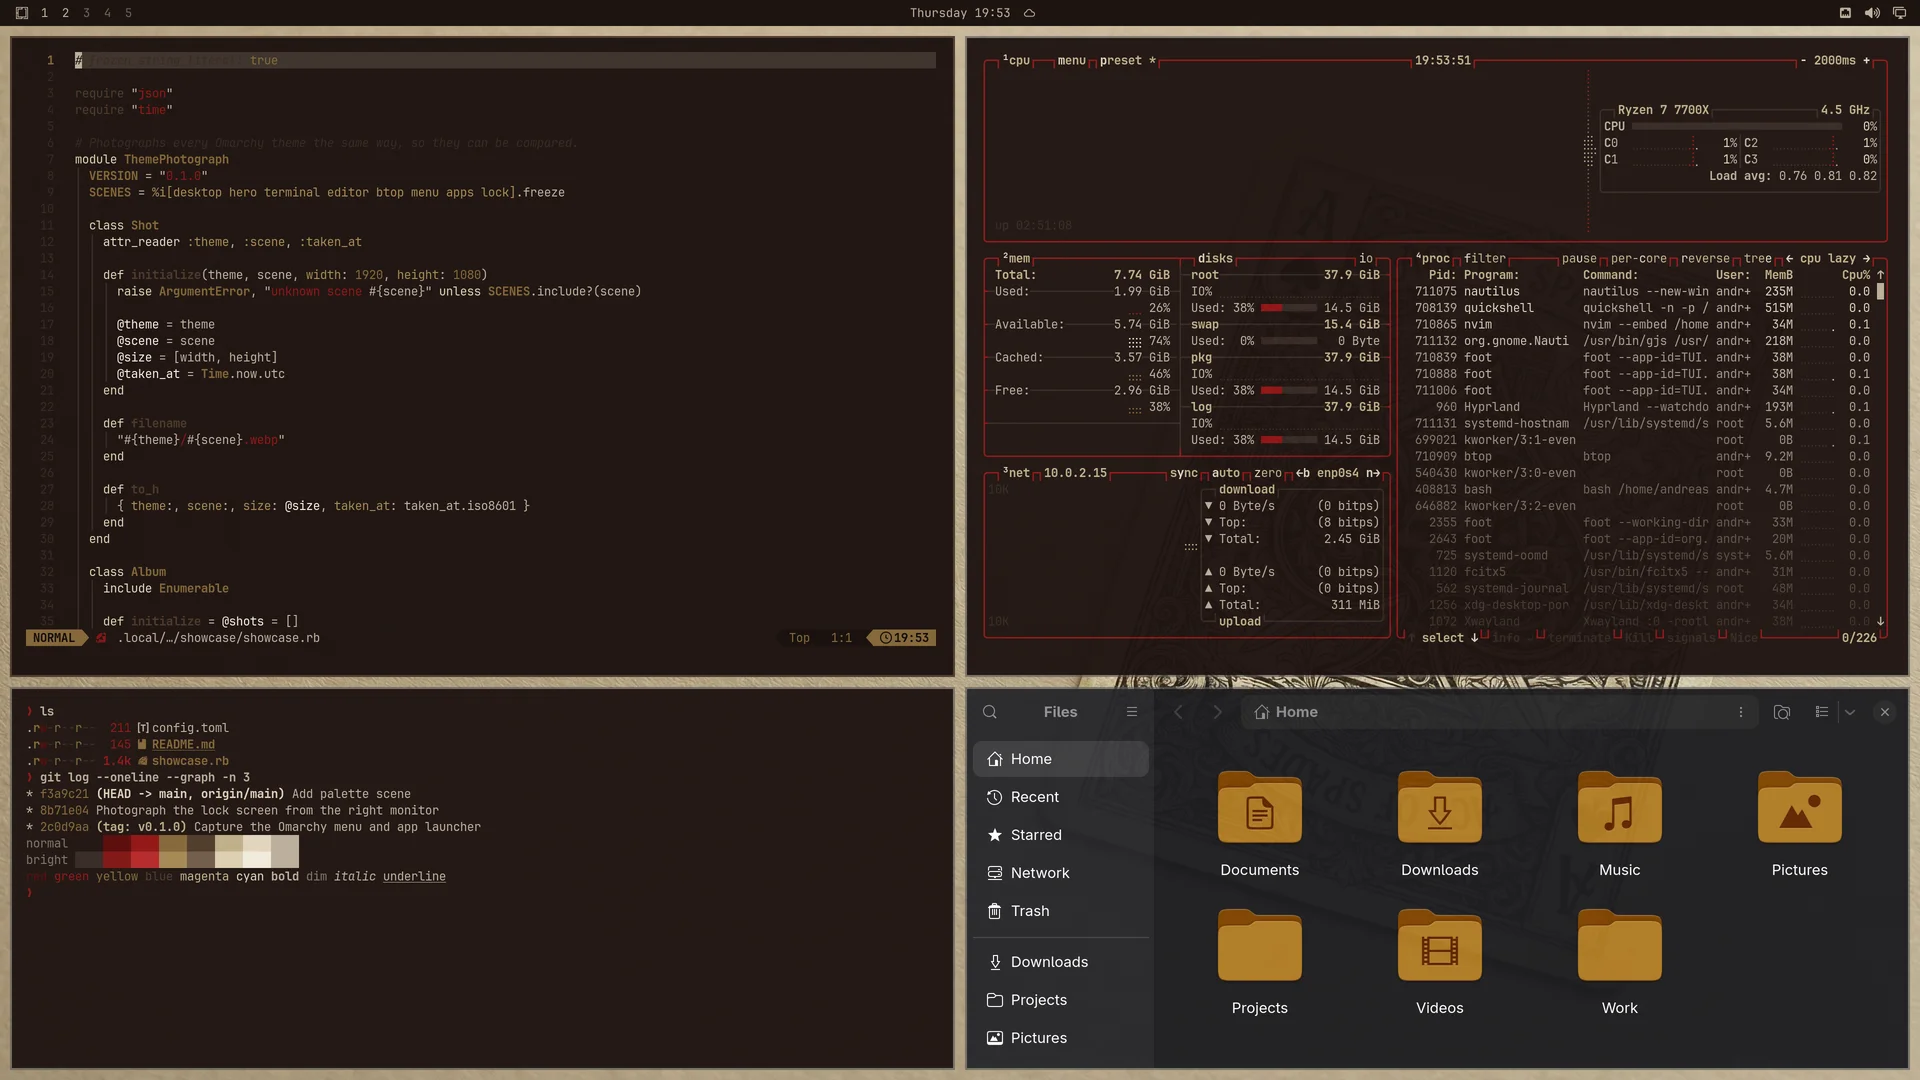Switch Files to list view
The height and width of the screenshot is (1080, 1920).
click(x=1822, y=712)
